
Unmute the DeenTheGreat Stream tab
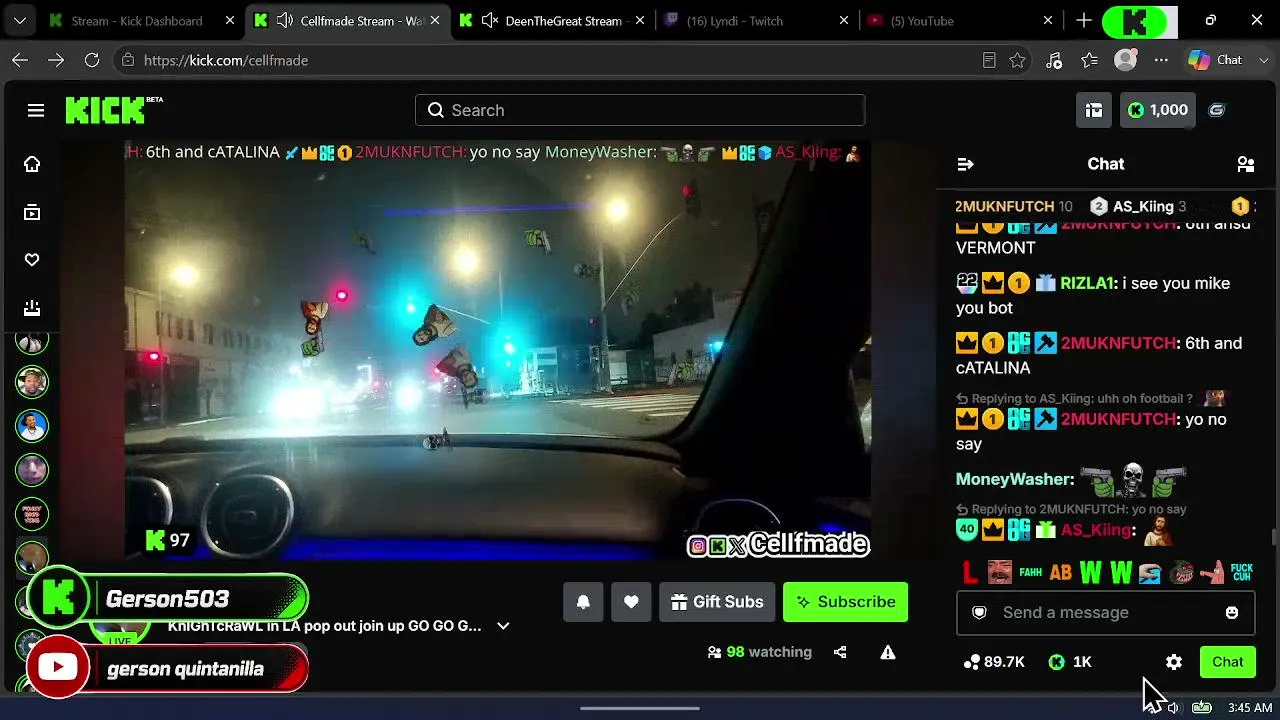pos(490,20)
